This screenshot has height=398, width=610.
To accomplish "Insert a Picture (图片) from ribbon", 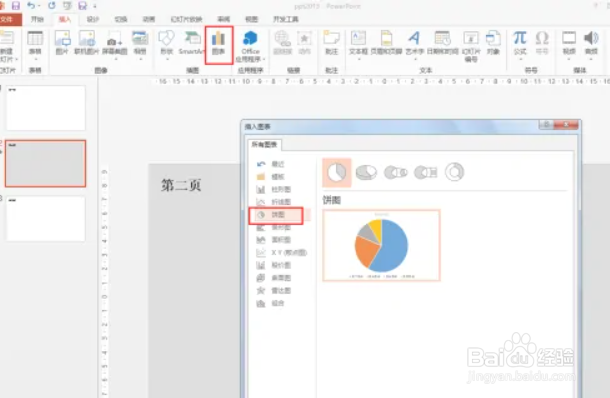I will pos(62,43).
